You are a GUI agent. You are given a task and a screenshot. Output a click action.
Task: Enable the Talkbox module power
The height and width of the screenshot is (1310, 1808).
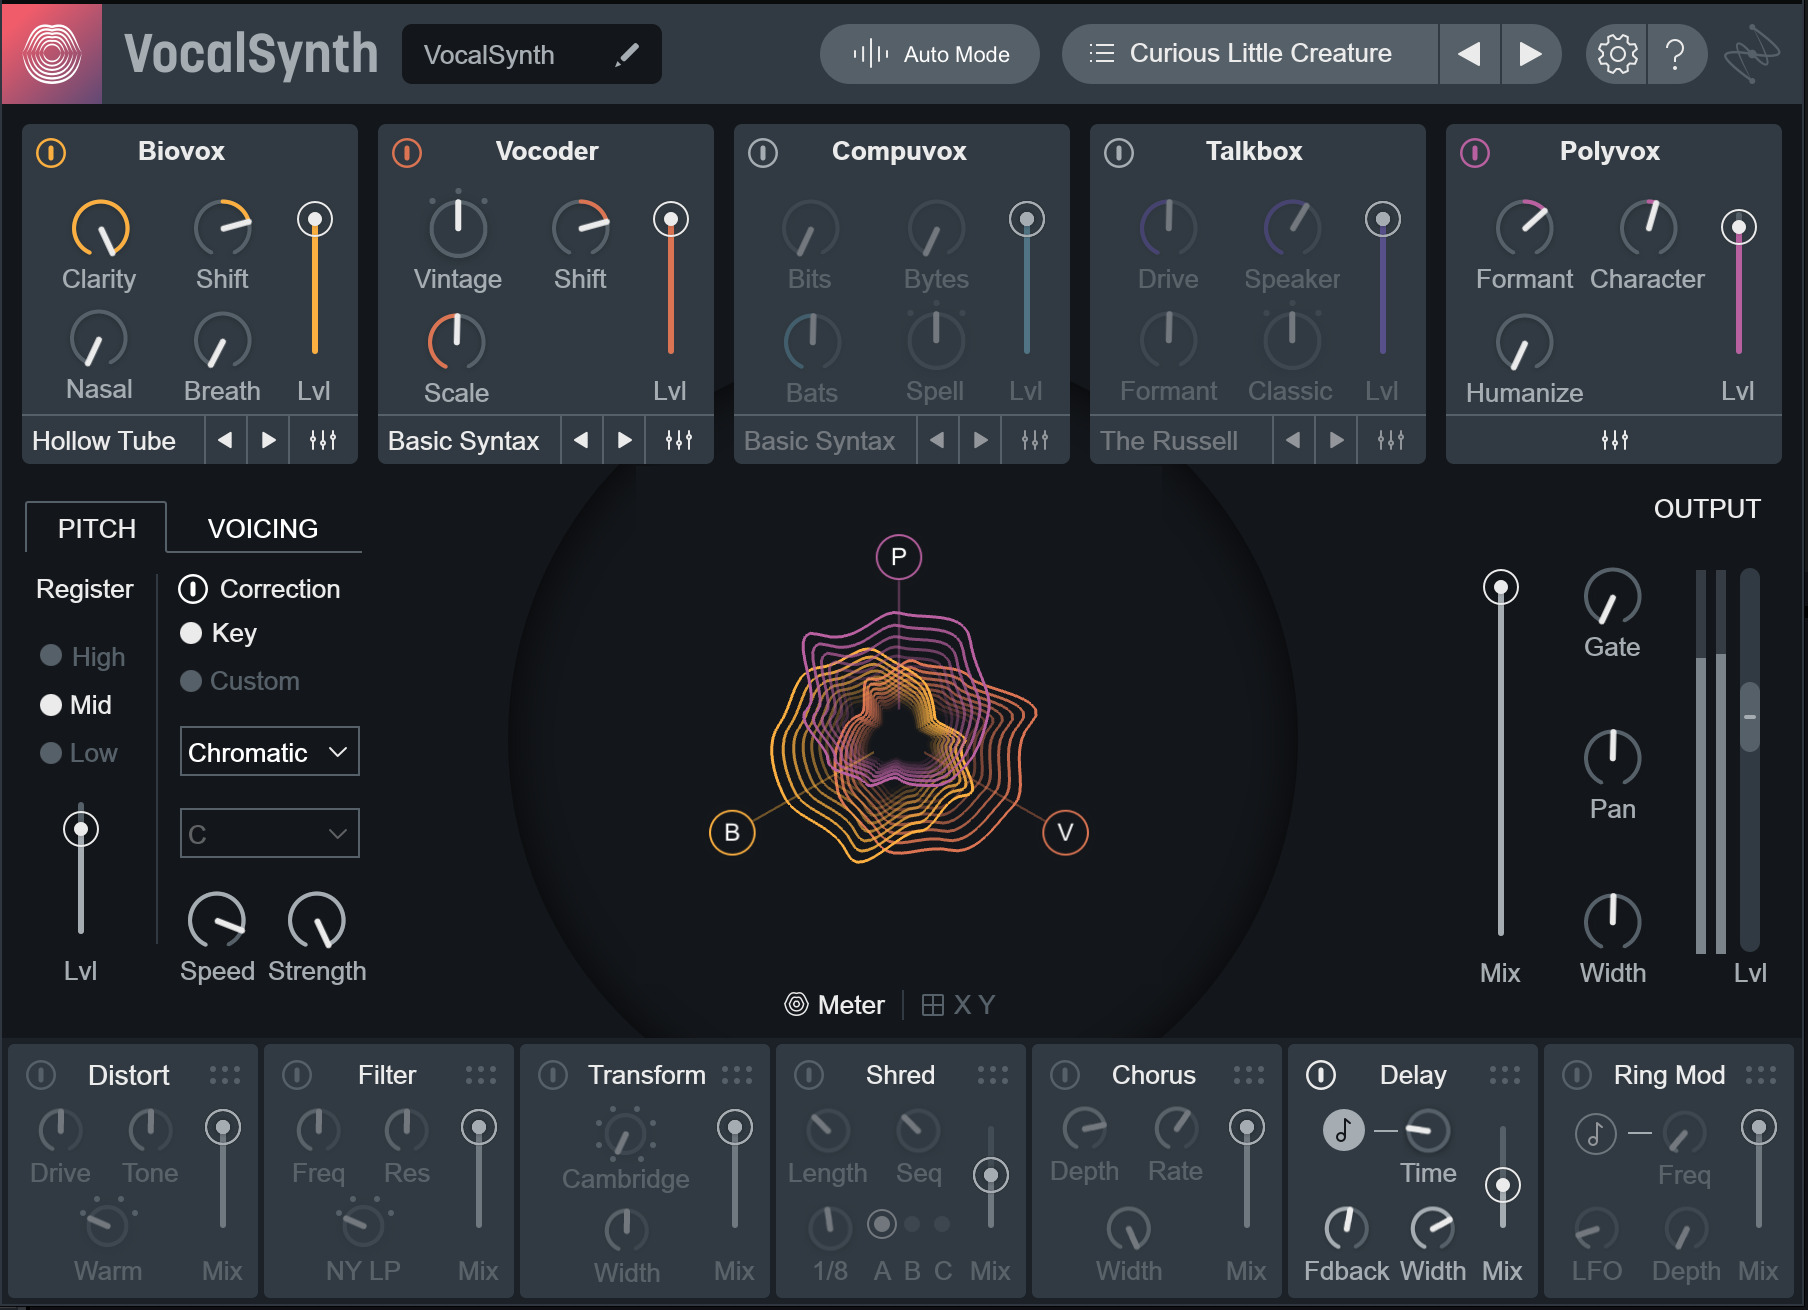point(1119,152)
